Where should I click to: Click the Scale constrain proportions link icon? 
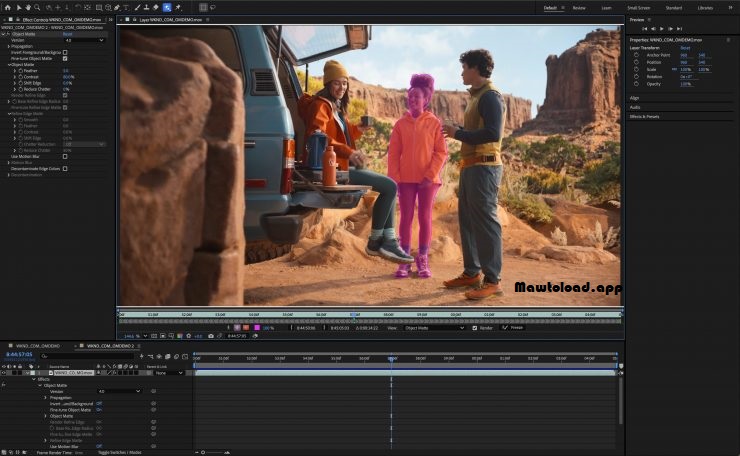point(674,69)
